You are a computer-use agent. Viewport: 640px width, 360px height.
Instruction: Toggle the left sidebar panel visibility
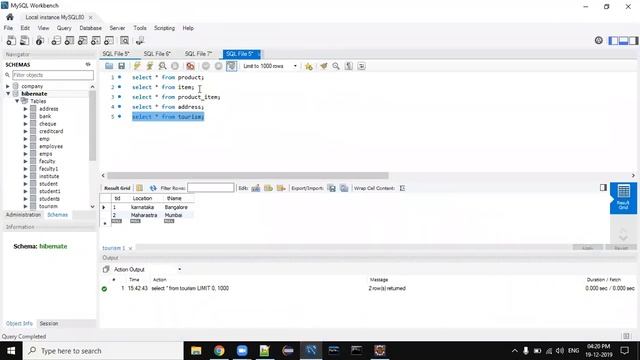[613, 40]
